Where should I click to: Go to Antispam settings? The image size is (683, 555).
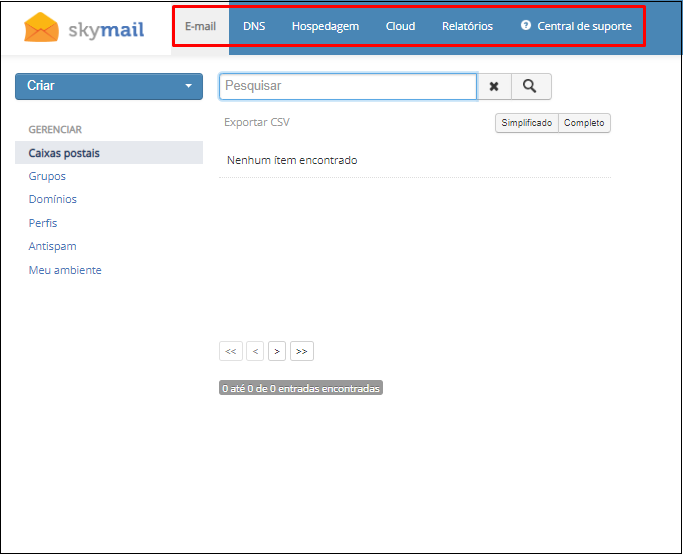point(52,246)
